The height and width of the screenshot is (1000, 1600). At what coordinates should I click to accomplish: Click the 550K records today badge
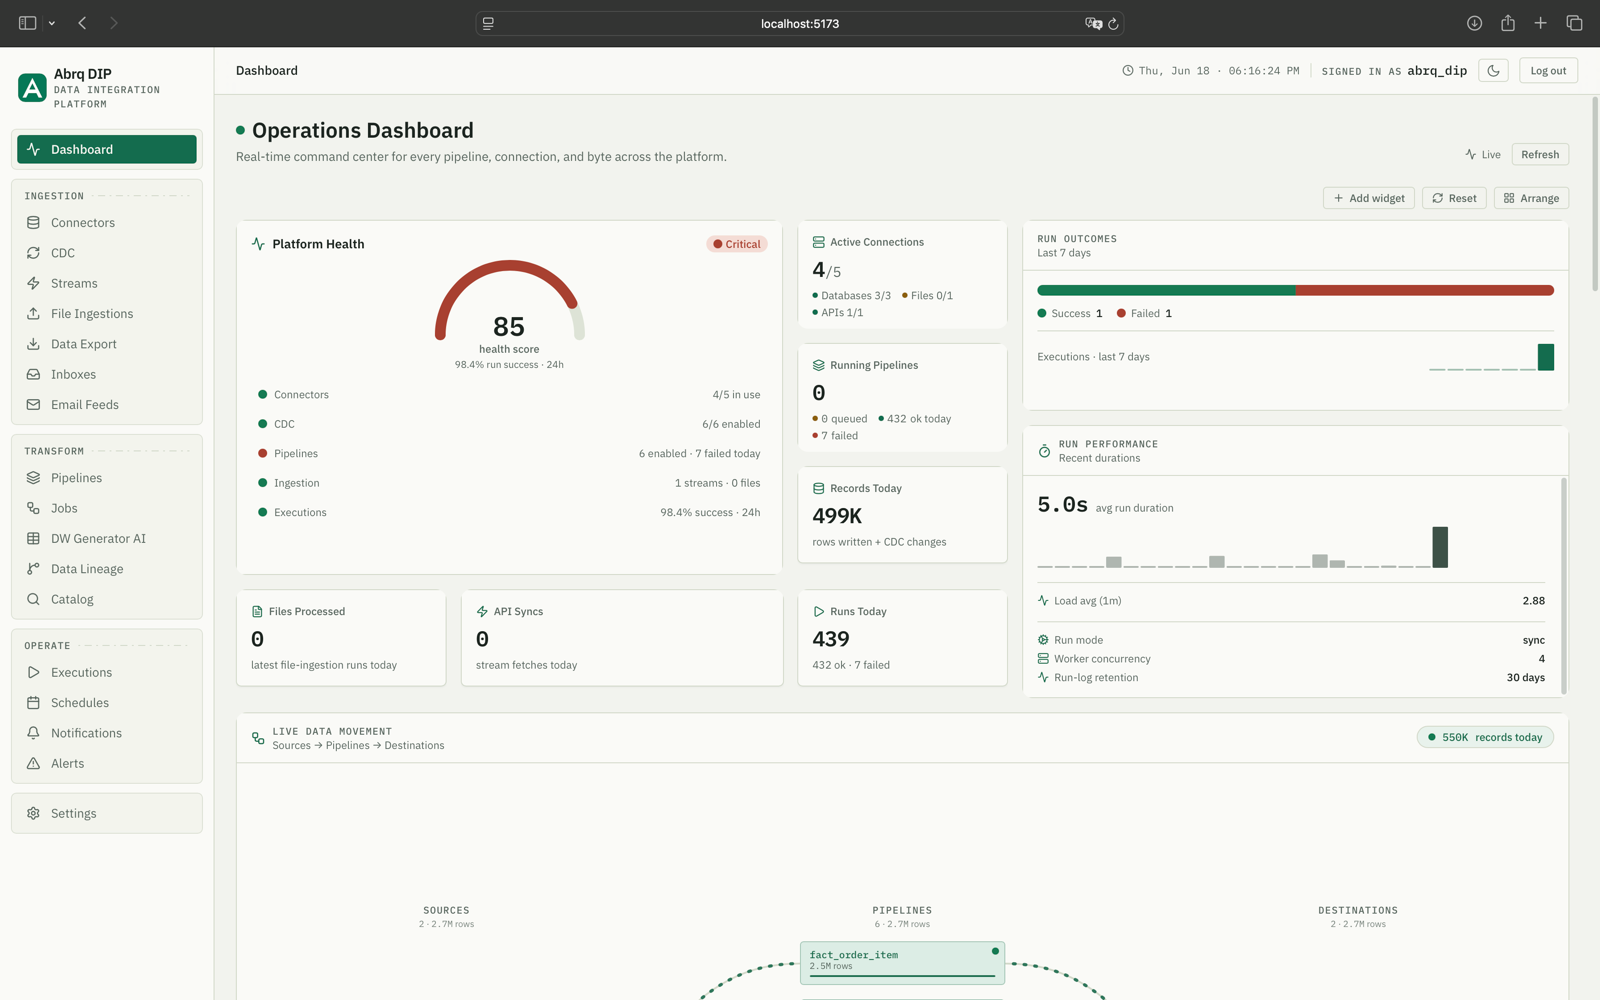1485,737
